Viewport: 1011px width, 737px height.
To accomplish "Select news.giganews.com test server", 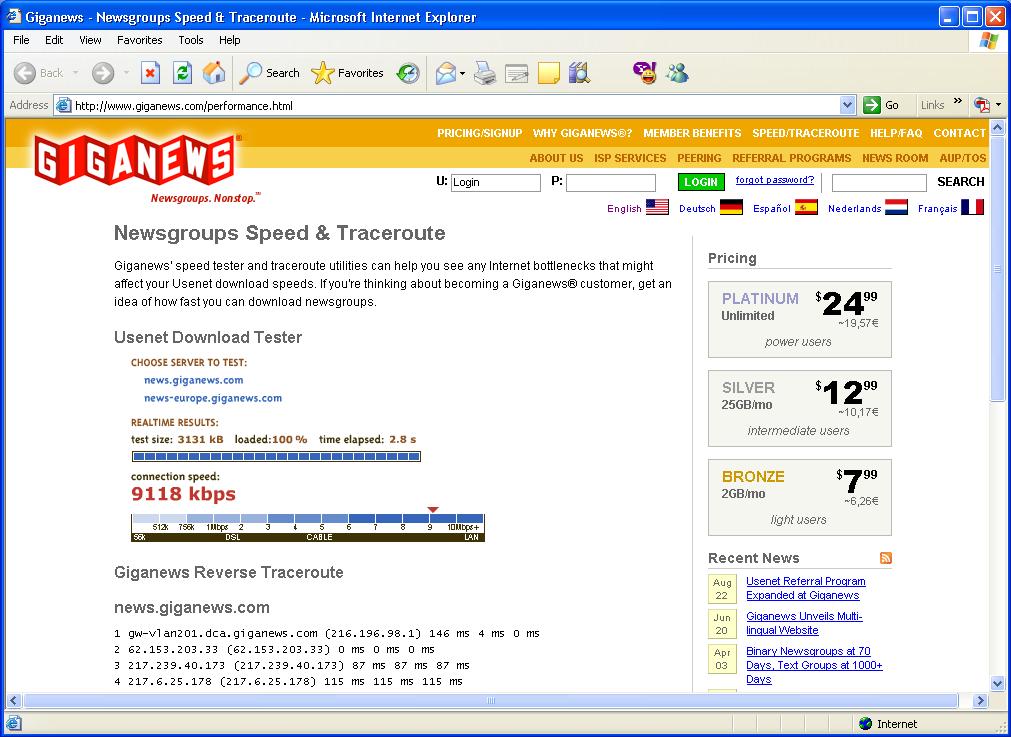I will click(193, 380).
